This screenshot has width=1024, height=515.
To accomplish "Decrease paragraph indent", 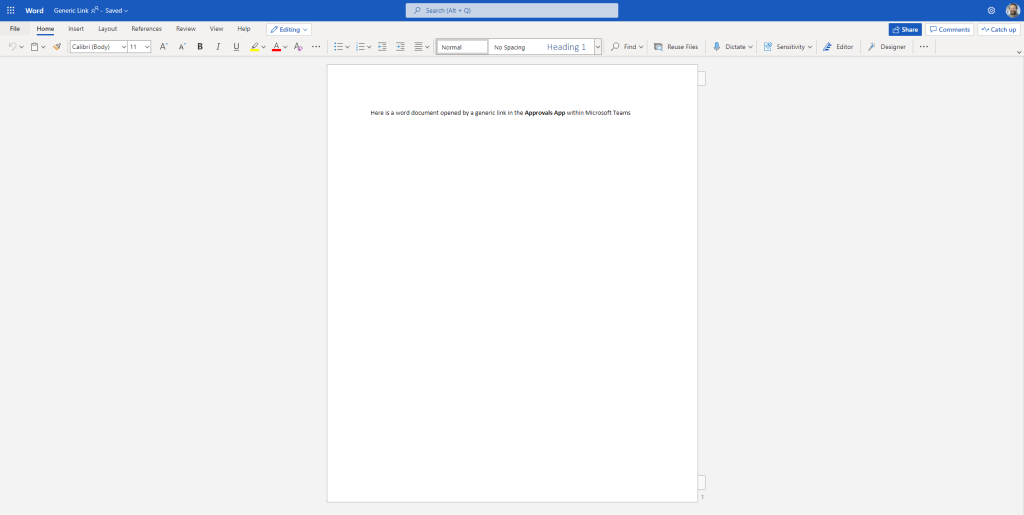I will [x=382, y=47].
